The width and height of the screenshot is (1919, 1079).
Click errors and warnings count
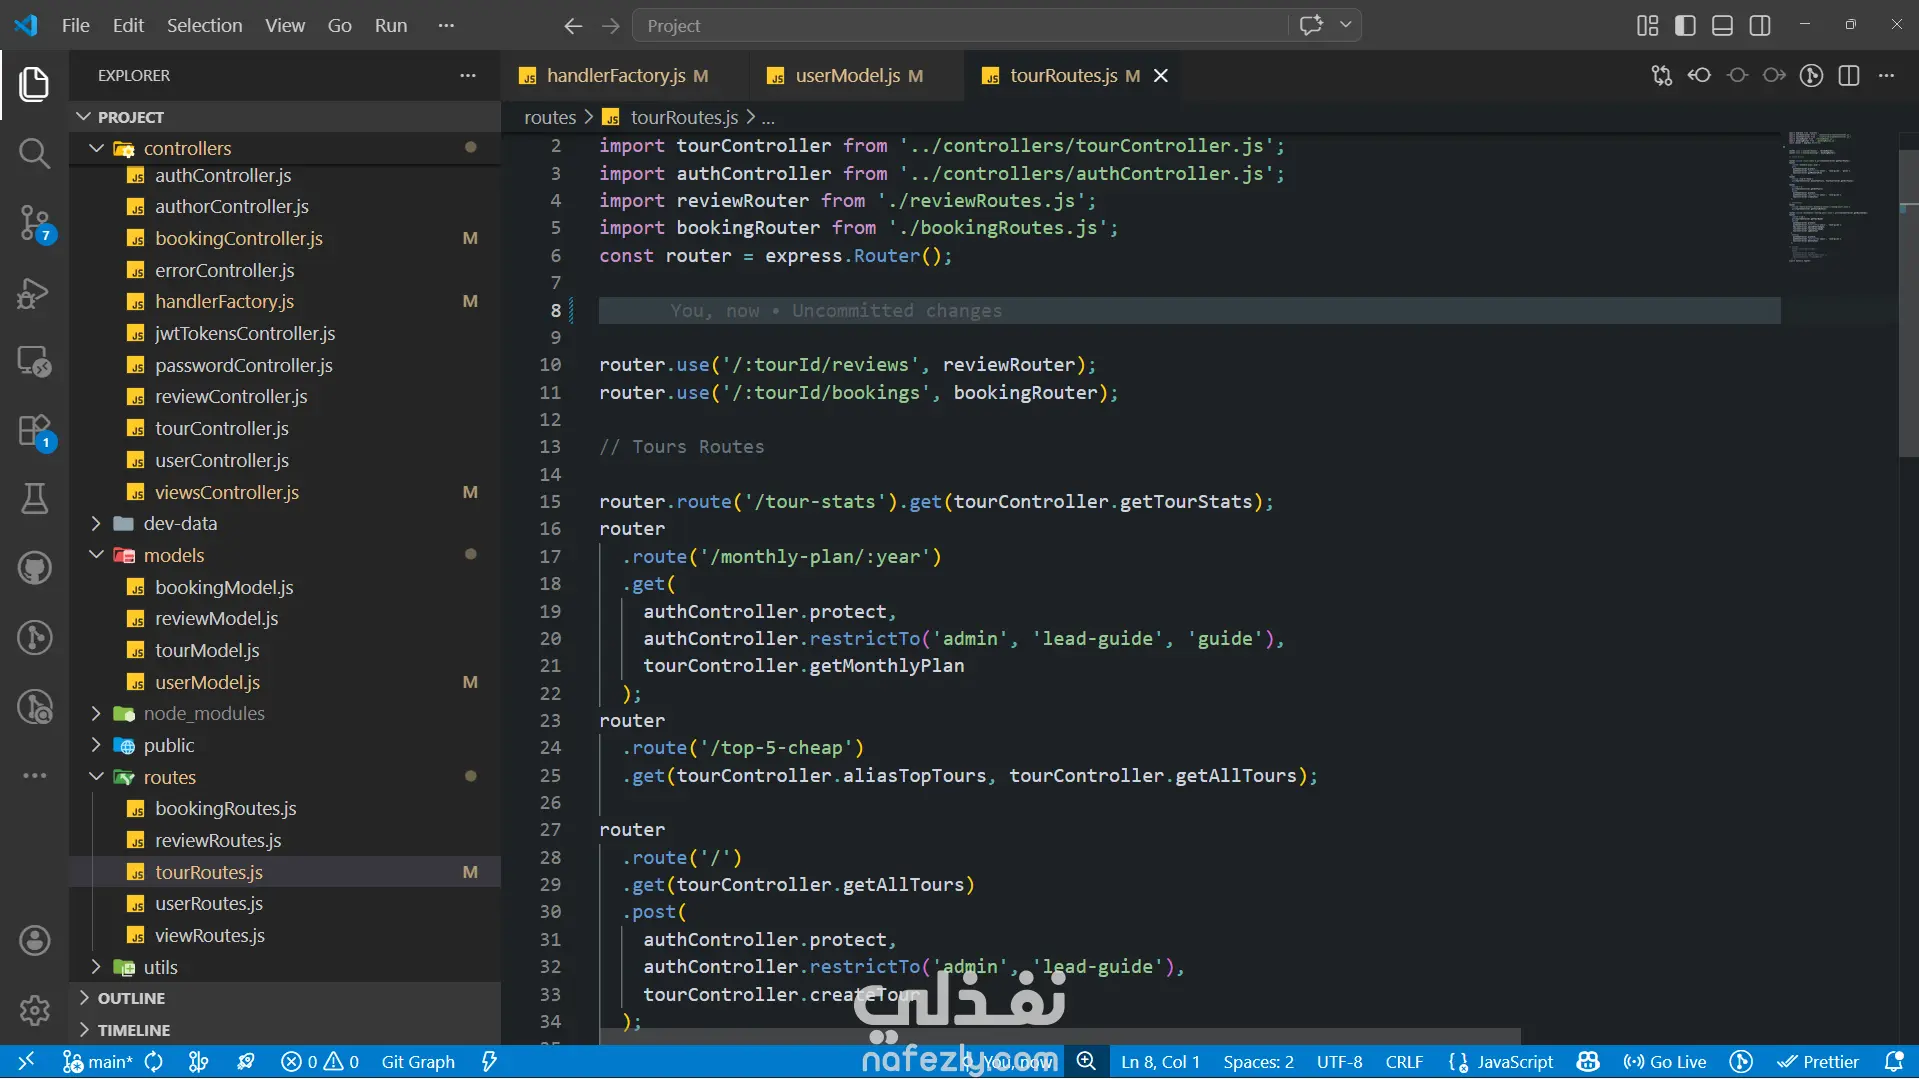pos(320,1062)
